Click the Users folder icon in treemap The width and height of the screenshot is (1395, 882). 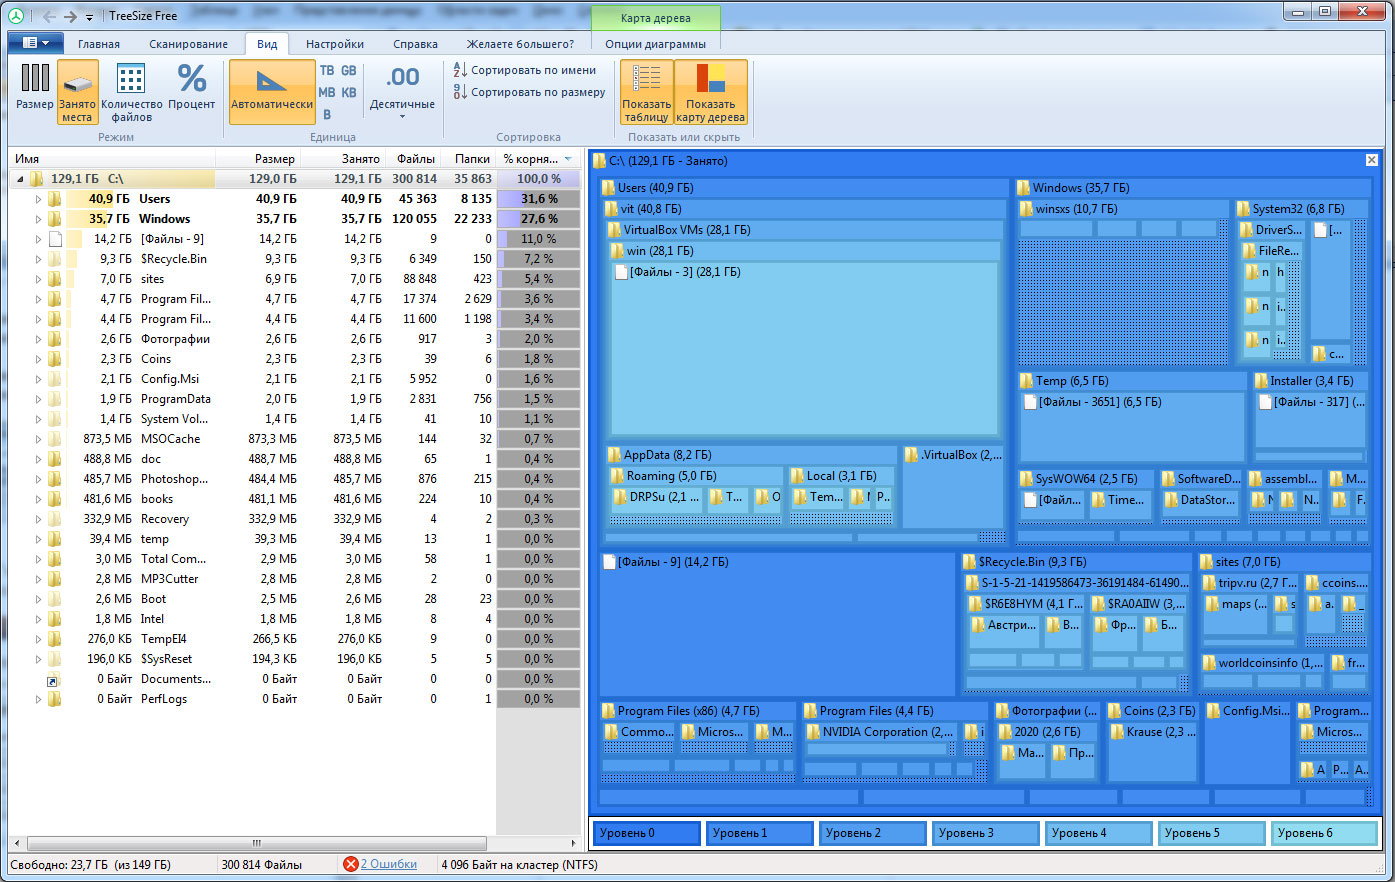(x=608, y=187)
